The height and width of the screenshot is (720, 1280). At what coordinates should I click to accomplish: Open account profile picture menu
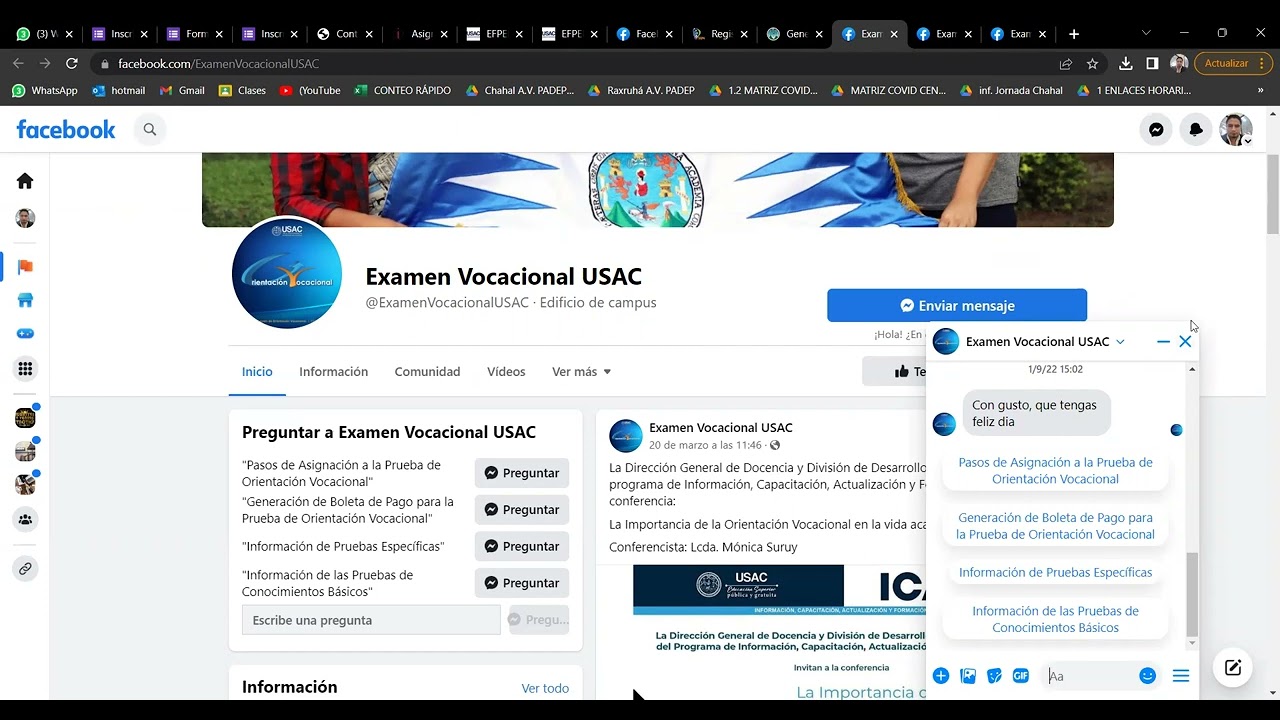click(x=1236, y=130)
